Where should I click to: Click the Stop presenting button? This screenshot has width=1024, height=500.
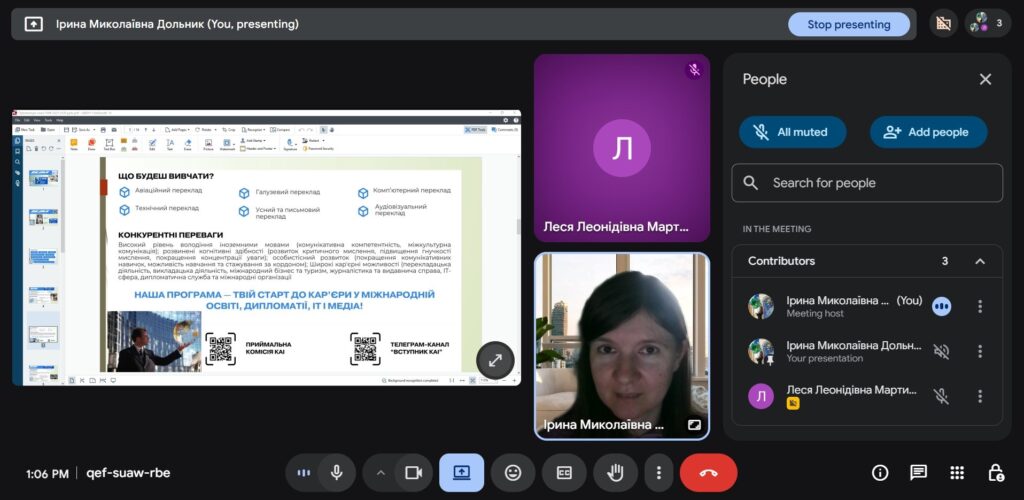coord(848,24)
